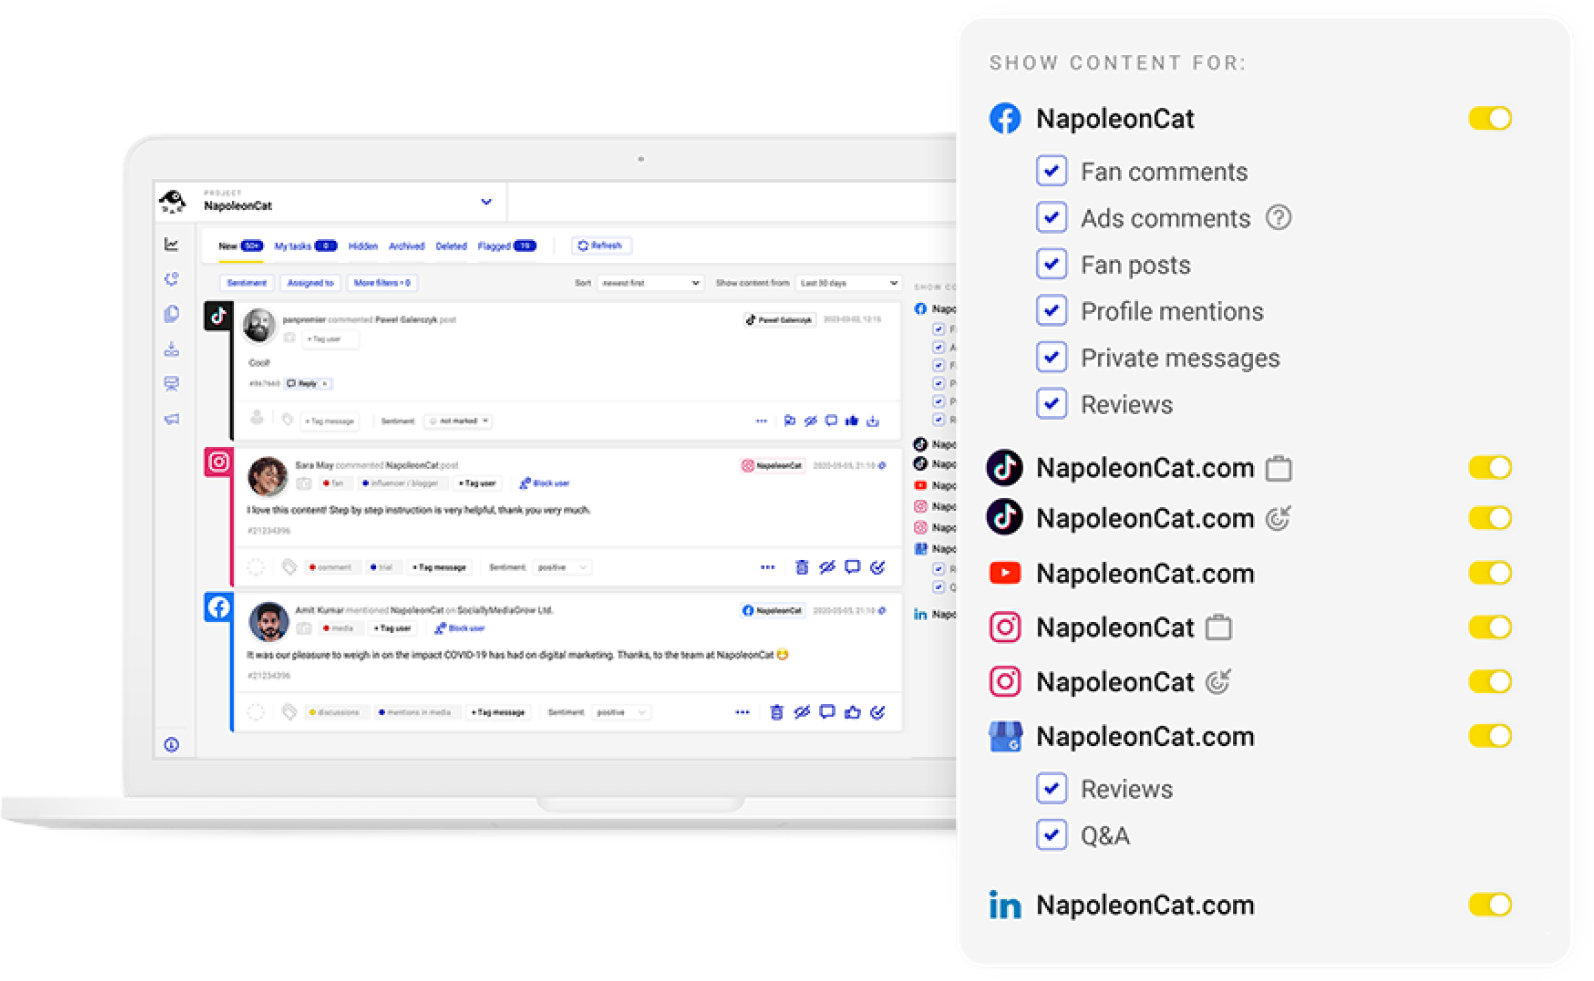Click the download tray icon in left sidebar
This screenshot has height=981, width=1594.
172,349
